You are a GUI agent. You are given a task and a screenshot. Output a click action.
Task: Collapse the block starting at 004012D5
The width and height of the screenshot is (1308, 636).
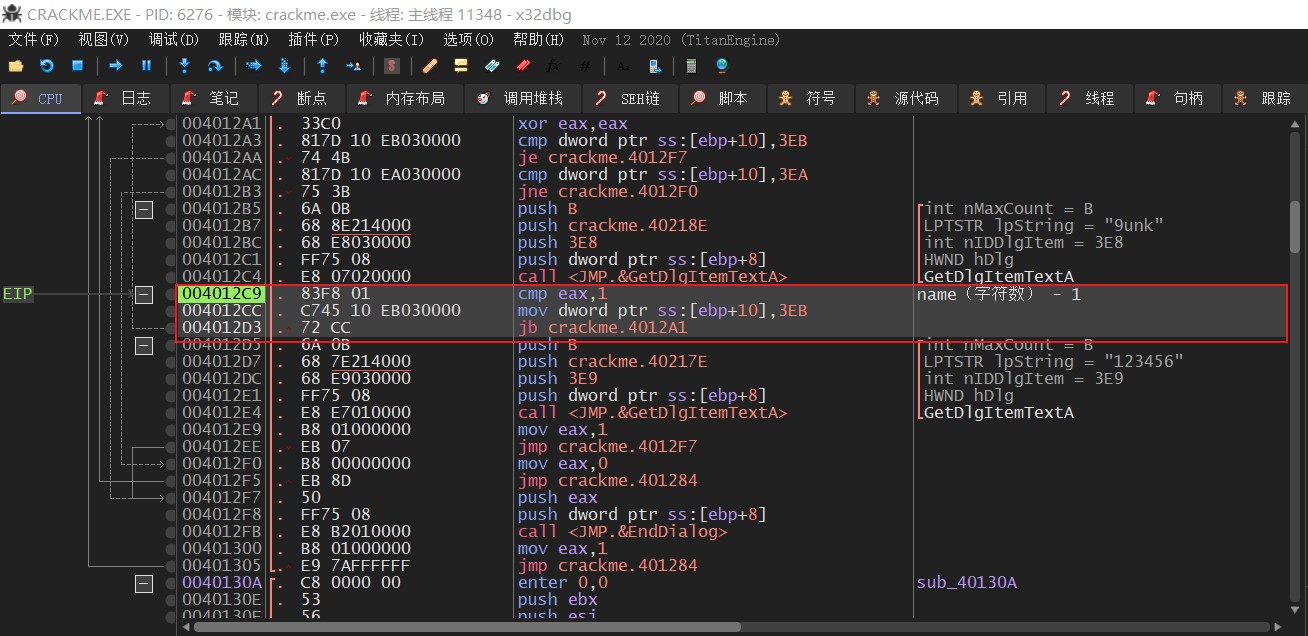coord(144,345)
